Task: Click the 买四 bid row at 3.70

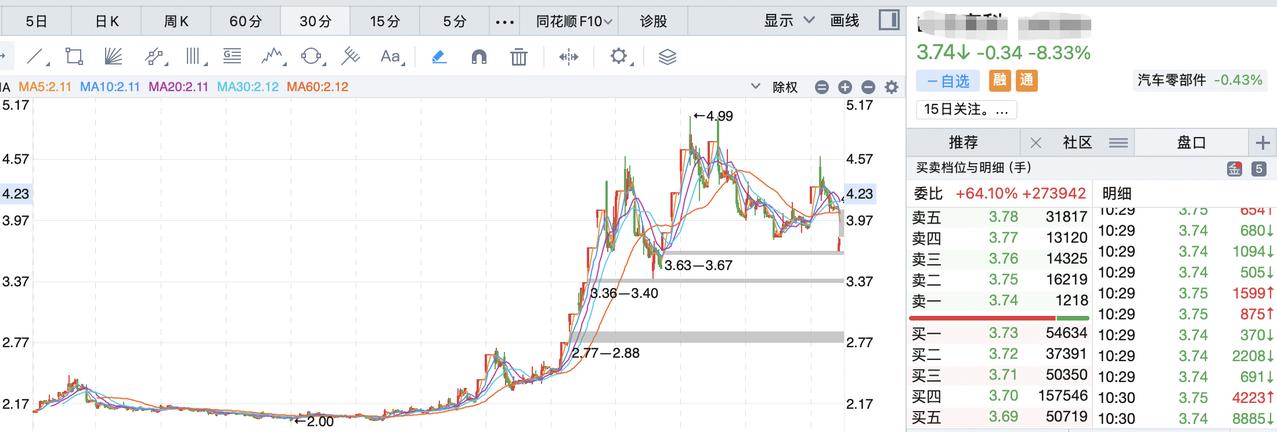Action: click(x=1000, y=395)
